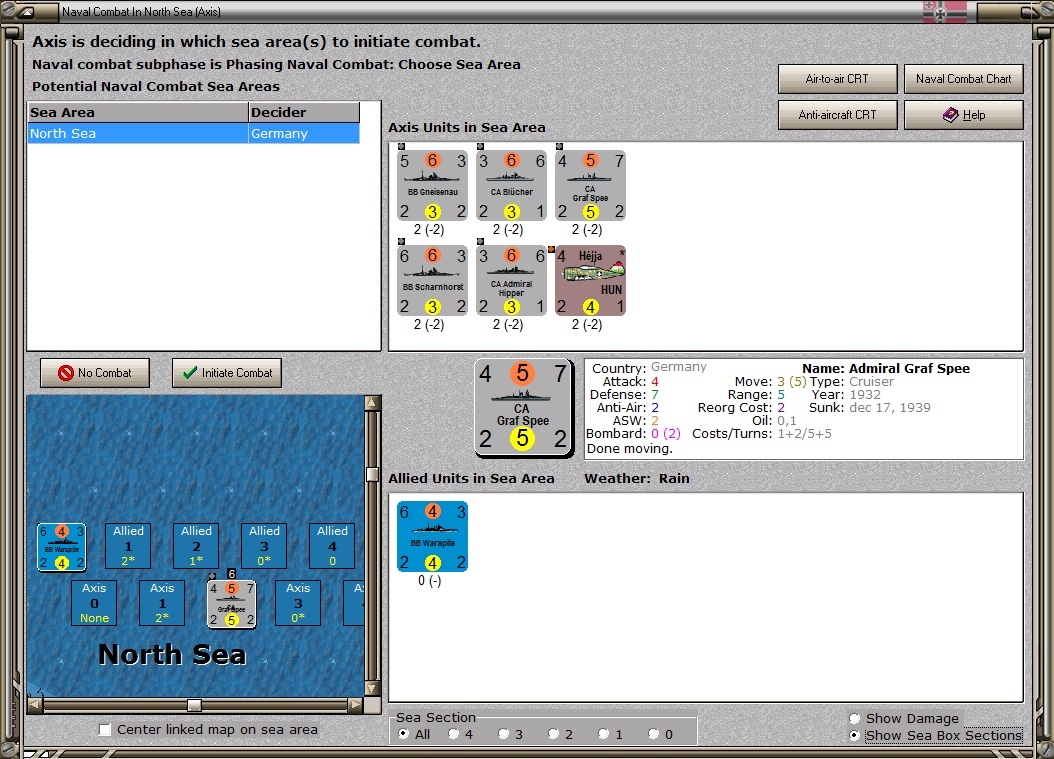
Task: Select the BB Gneisenau unit counter
Action: 432,186
